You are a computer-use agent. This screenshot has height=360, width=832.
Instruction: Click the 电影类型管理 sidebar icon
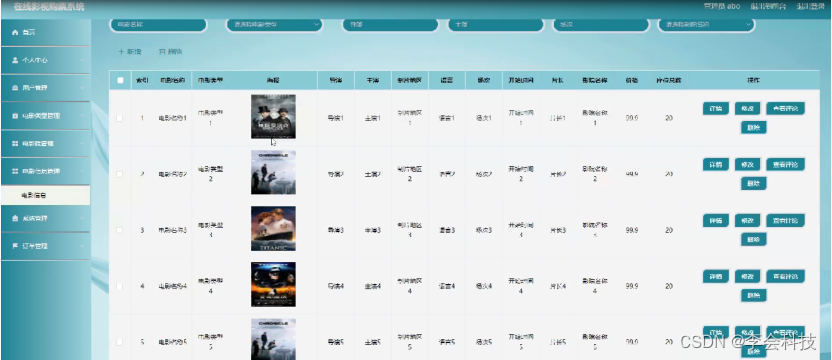pos(15,116)
